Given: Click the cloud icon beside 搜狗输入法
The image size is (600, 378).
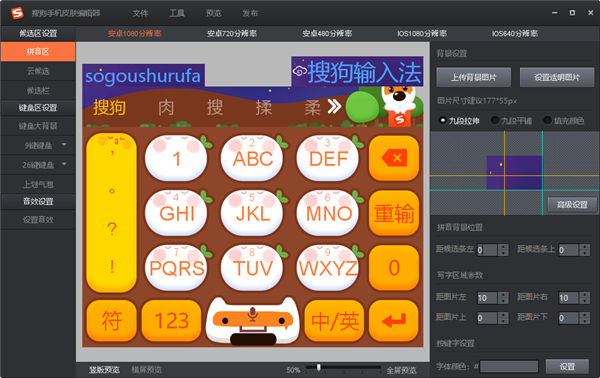Looking at the screenshot, I should [300, 71].
